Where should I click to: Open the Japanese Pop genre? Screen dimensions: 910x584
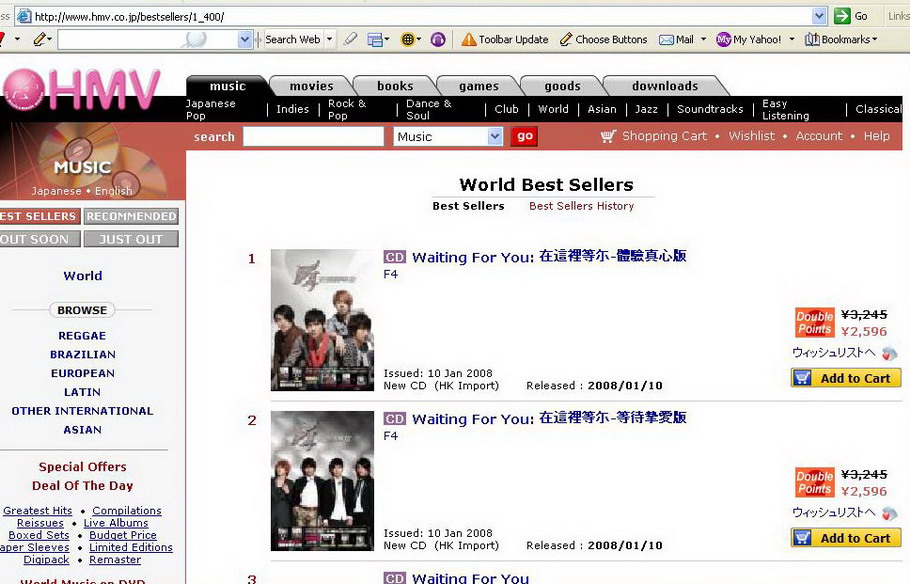coord(211,109)
